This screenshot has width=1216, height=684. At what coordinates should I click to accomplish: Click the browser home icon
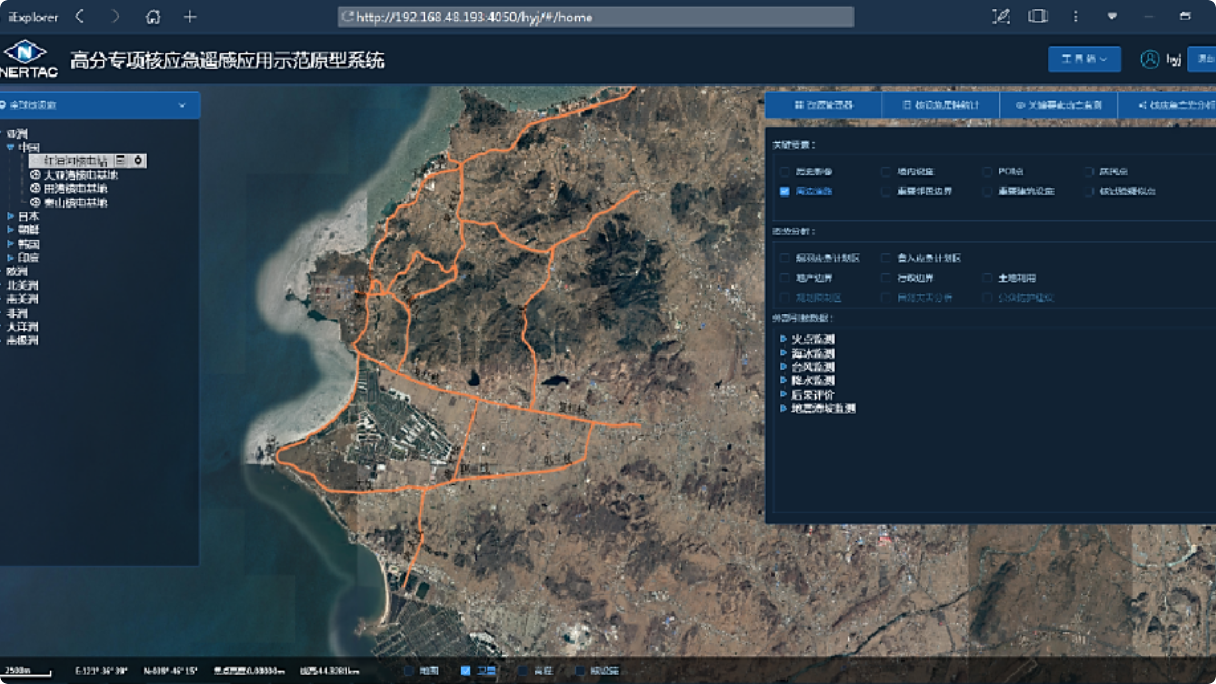tap(153, 16)
